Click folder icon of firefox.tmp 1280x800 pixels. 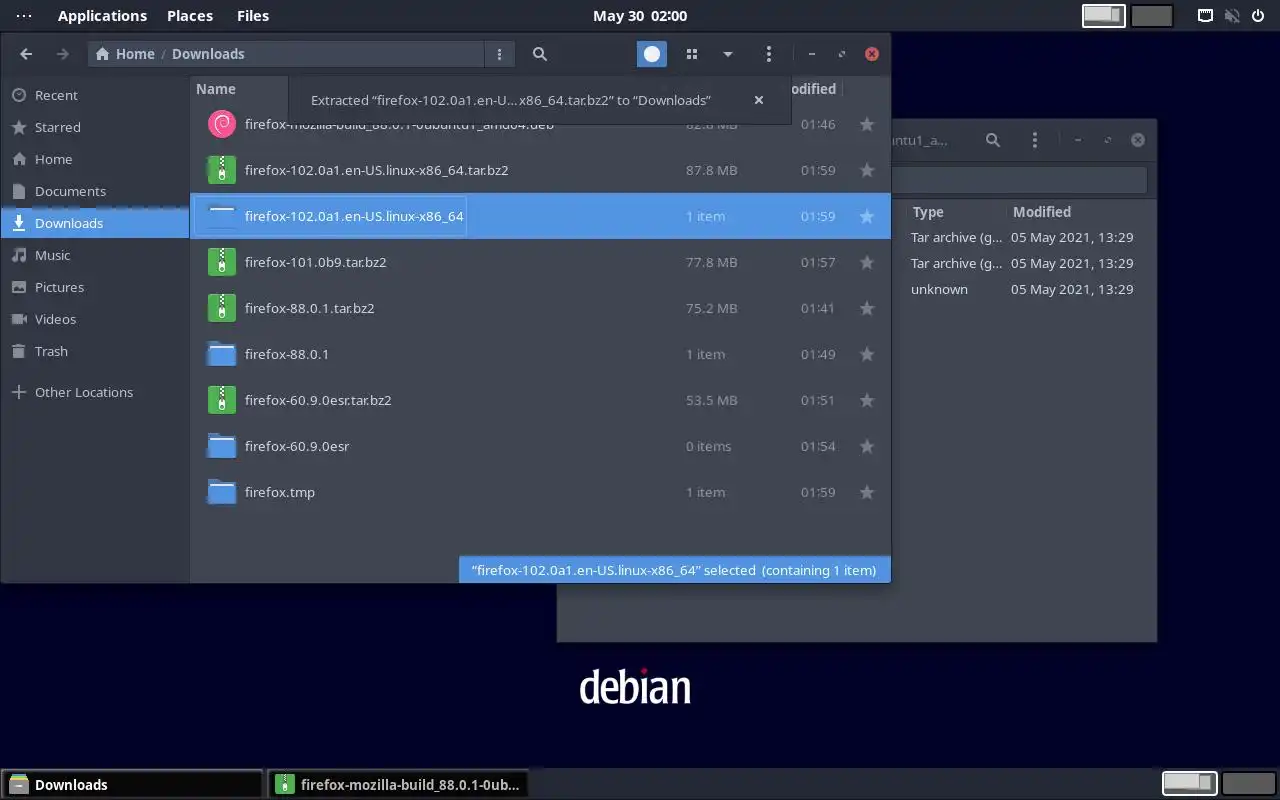click(221, 492)
